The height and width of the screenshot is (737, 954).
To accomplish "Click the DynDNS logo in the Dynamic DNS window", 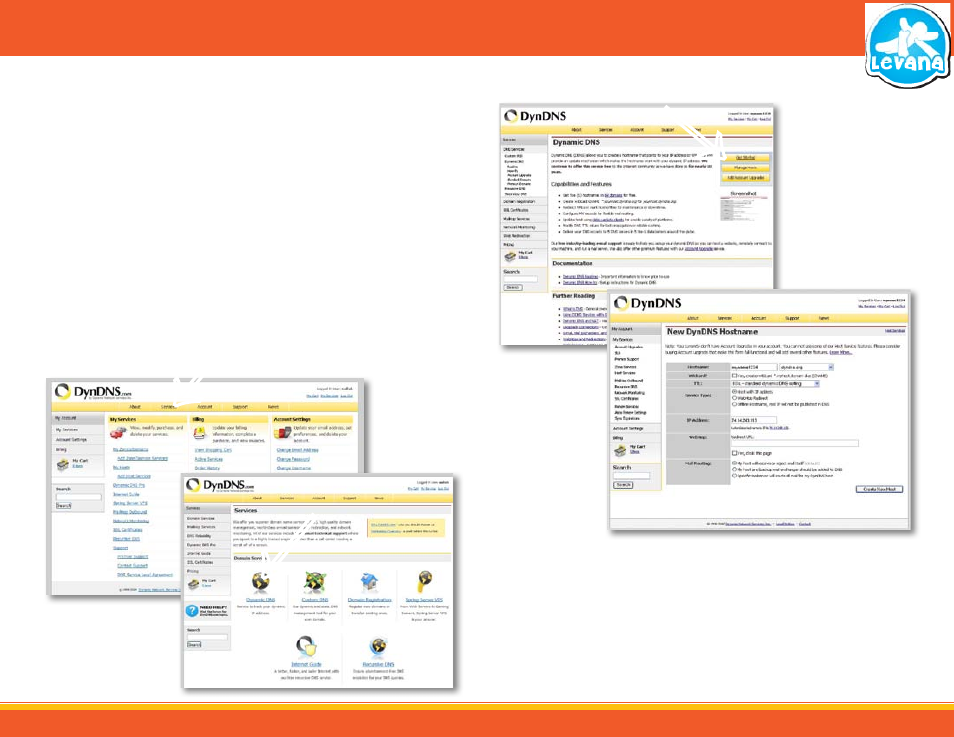I will point(535,116).
